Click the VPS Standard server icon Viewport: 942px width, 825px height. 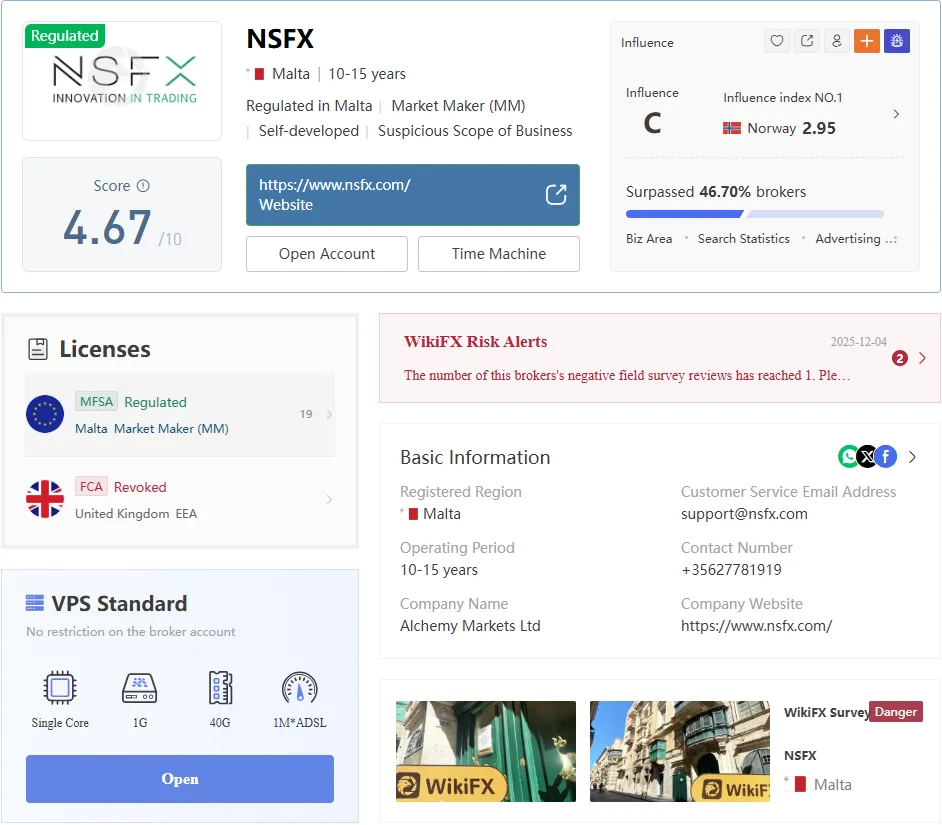click(x=35, y=603)
